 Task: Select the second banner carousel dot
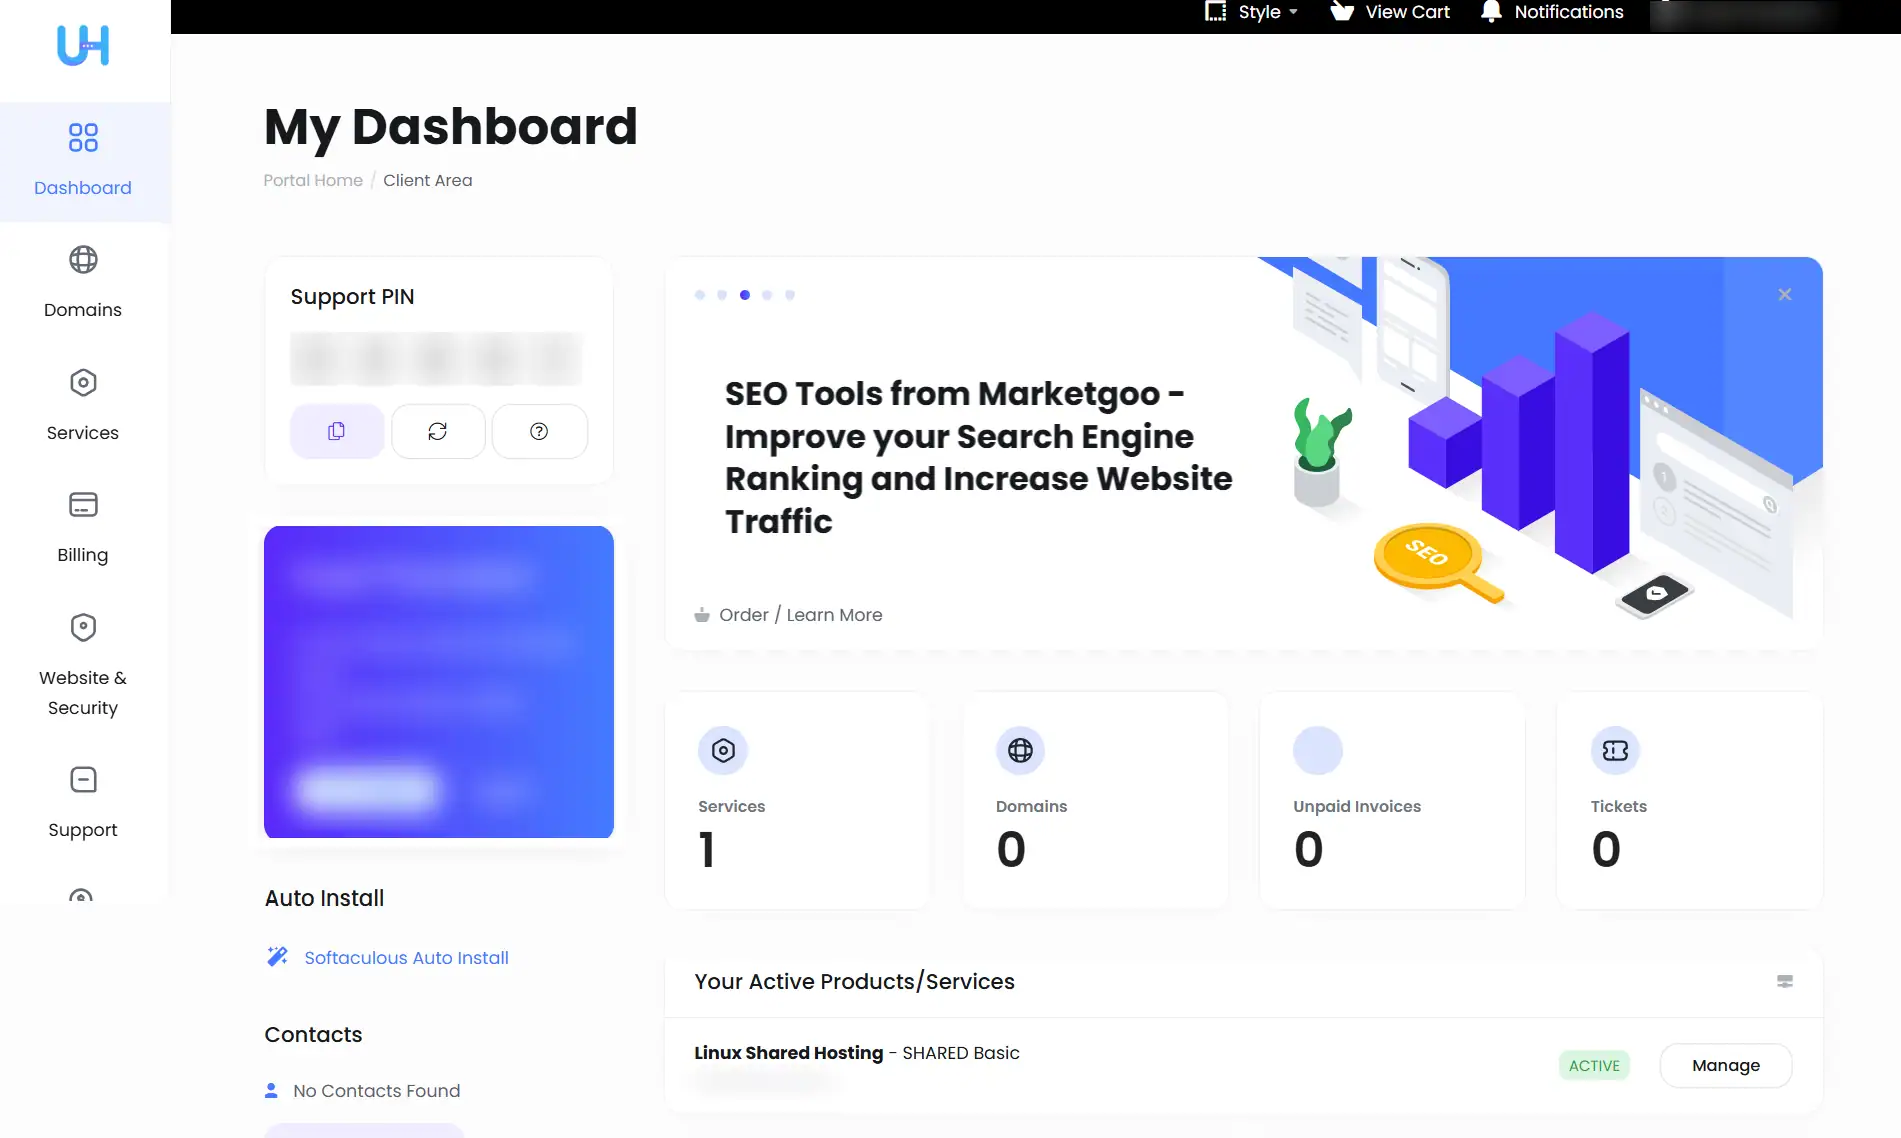click(x=722, y=295)
